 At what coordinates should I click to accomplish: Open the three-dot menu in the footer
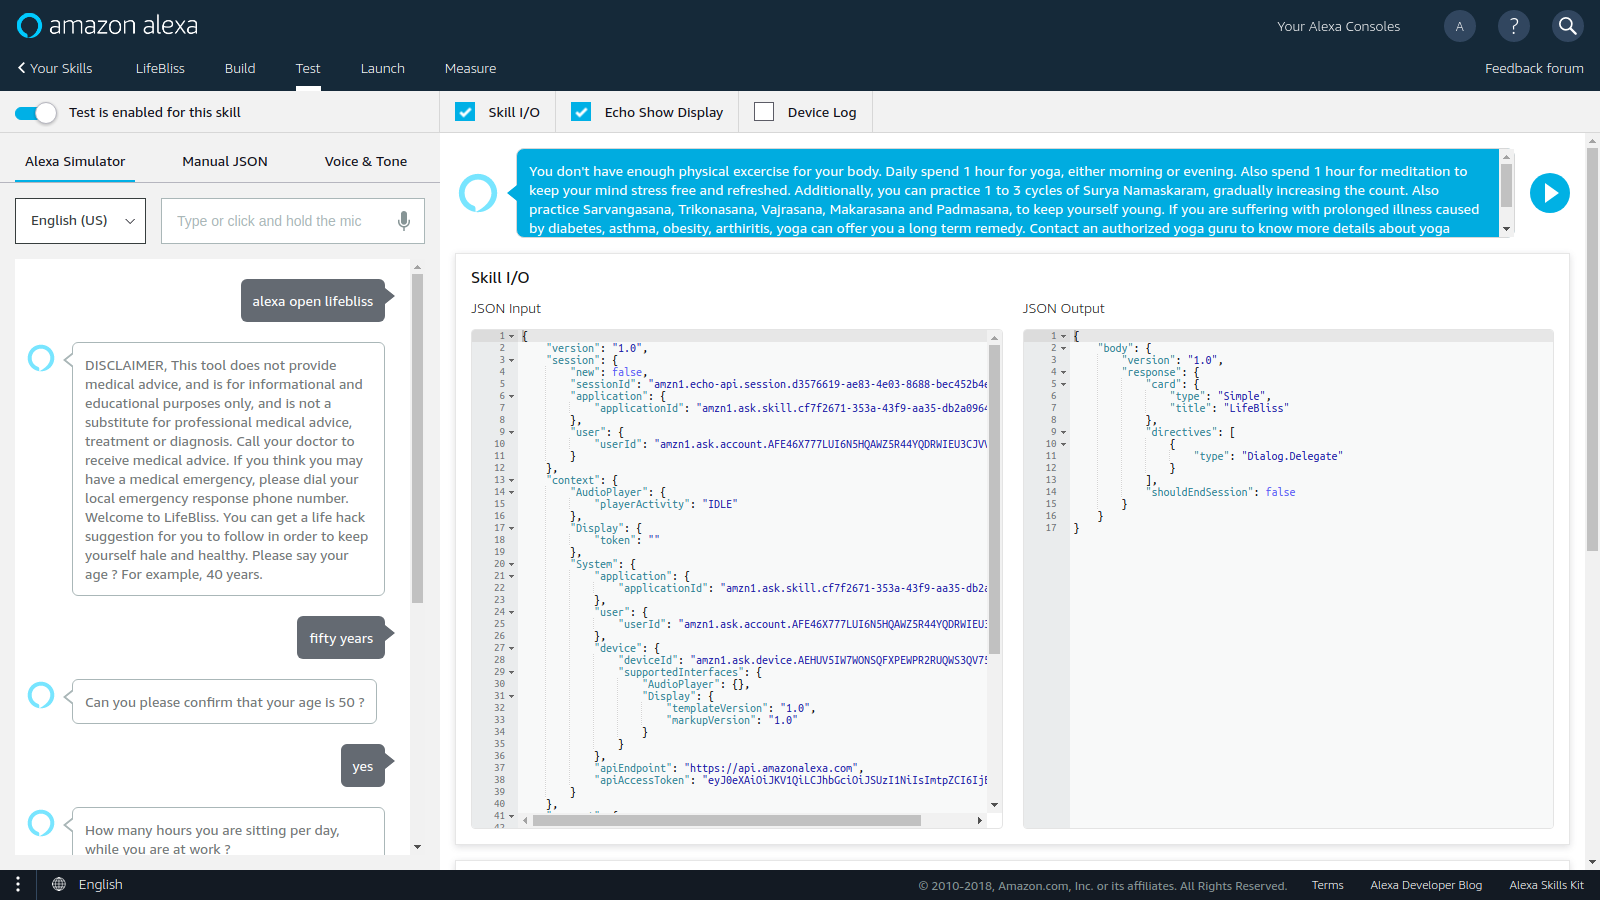18,884
